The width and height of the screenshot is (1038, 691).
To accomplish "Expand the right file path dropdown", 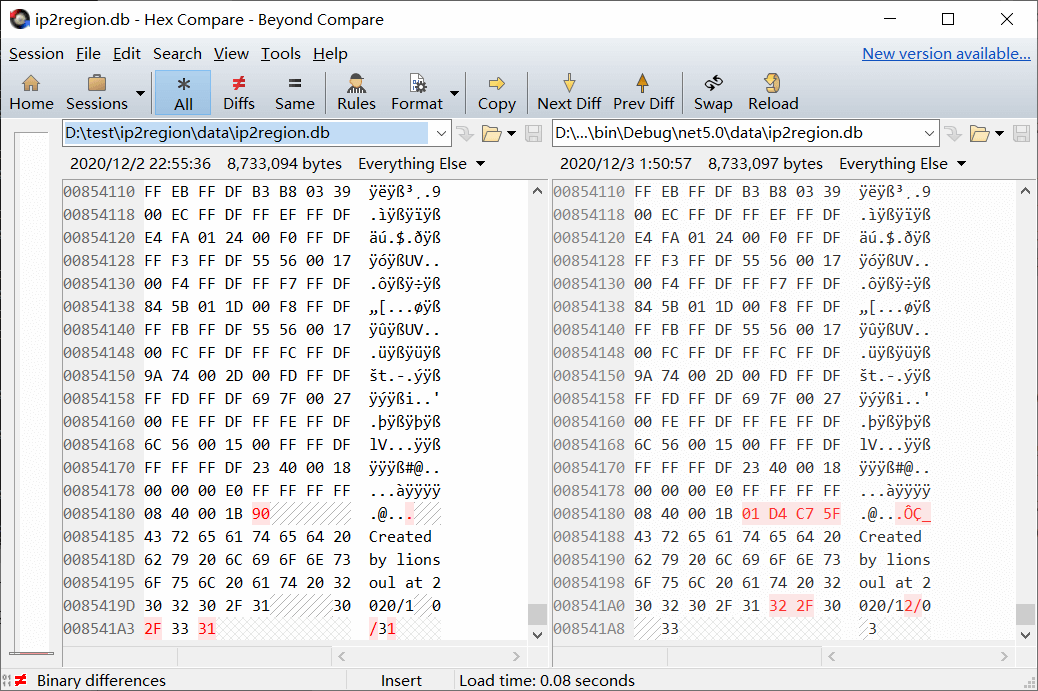I will (x=930, y=133).
